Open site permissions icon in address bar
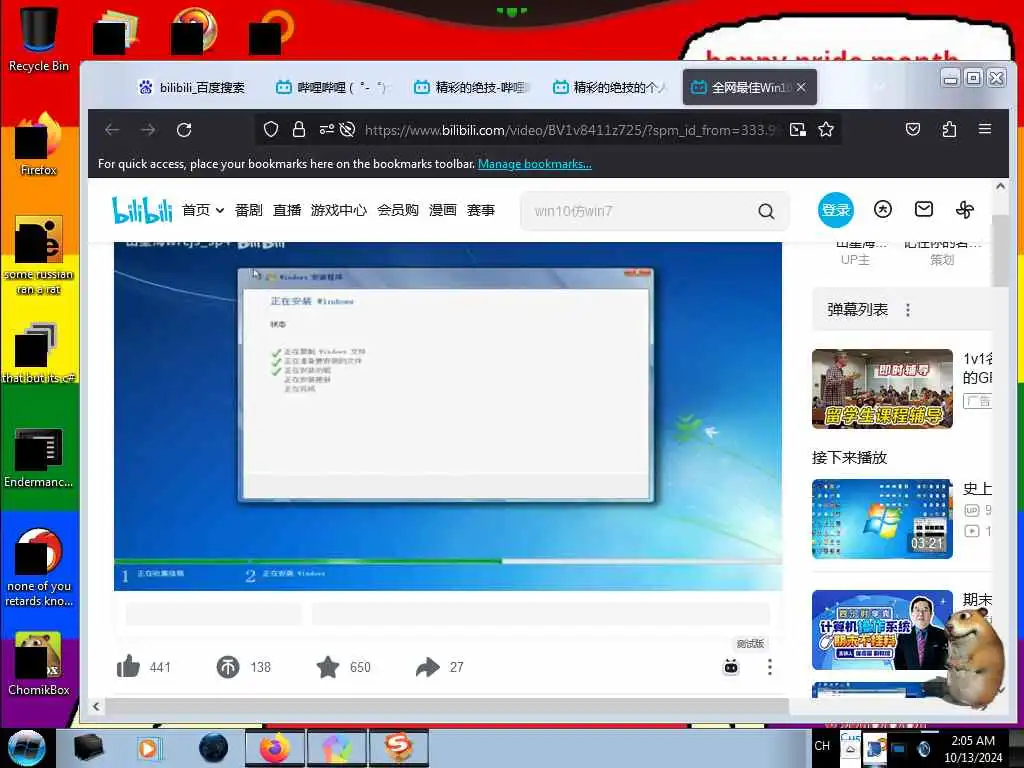Screen dimensions: 1024x768 coord(327,129)
